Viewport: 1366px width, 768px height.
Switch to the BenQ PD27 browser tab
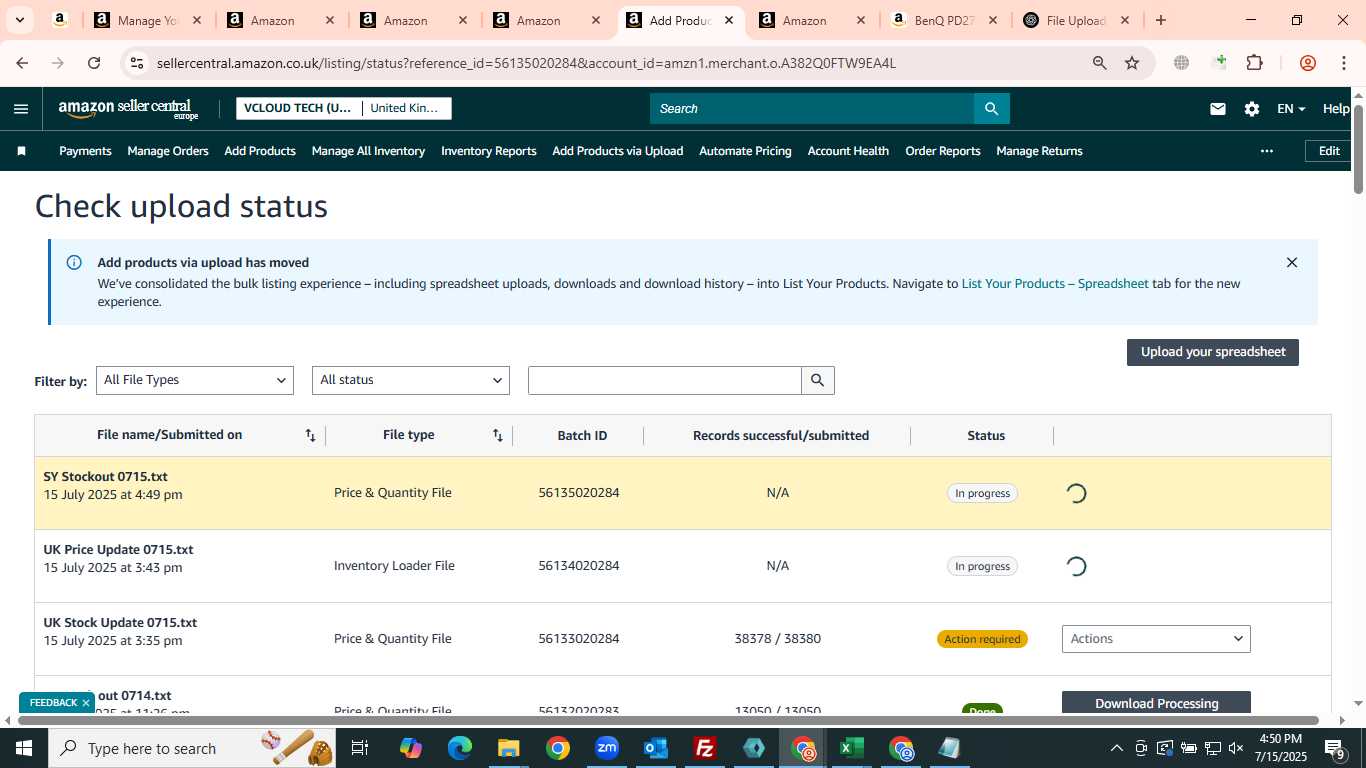(943, 20)
